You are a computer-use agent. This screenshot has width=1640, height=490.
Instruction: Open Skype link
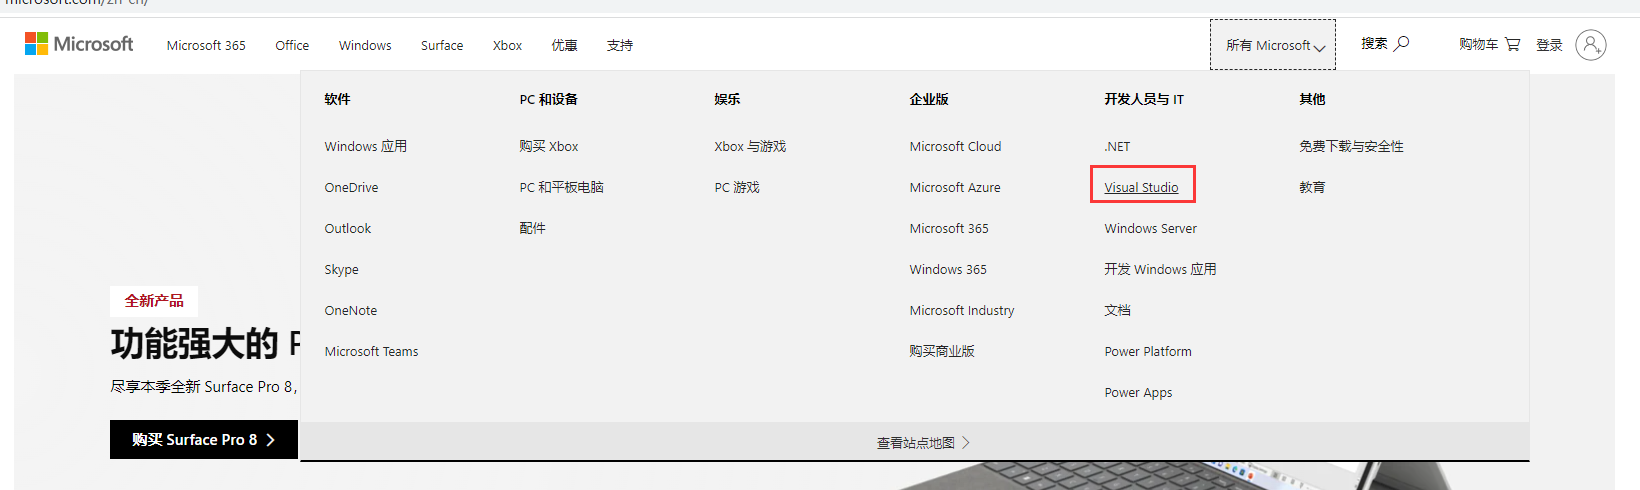pyautogui.click(x=341, y=269)
